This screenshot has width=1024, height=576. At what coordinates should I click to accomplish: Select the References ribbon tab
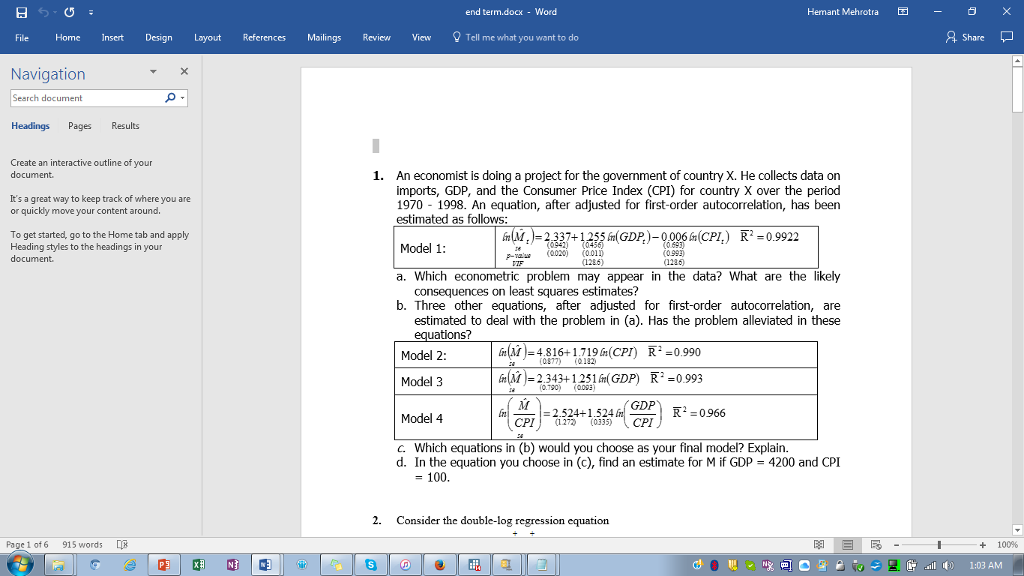pos(264,38)
